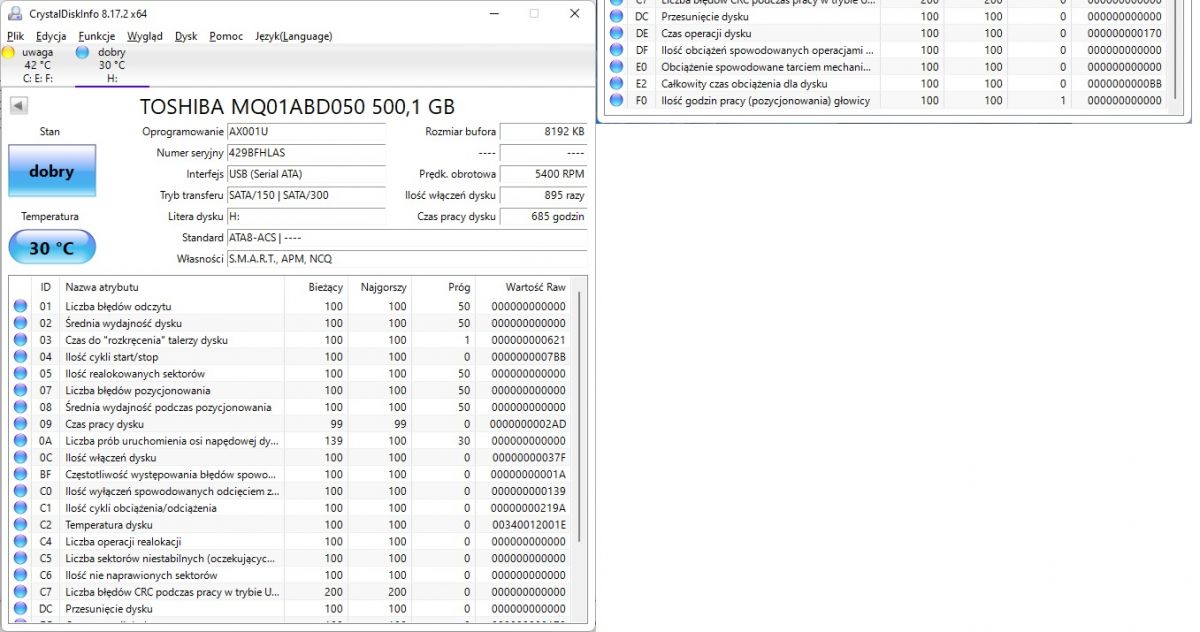The width and height of the screenshot is (1200, 632).
Task: Click raw value 0000000007BB
Action: tap(528, 357)
